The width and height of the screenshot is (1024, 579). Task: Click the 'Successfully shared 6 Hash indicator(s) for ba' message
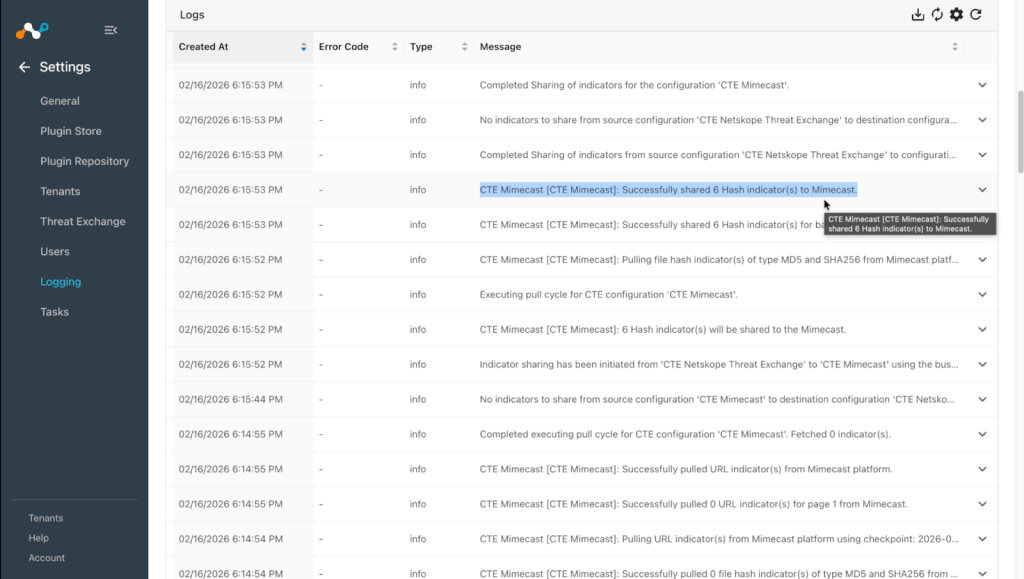(x=651, y=225)
